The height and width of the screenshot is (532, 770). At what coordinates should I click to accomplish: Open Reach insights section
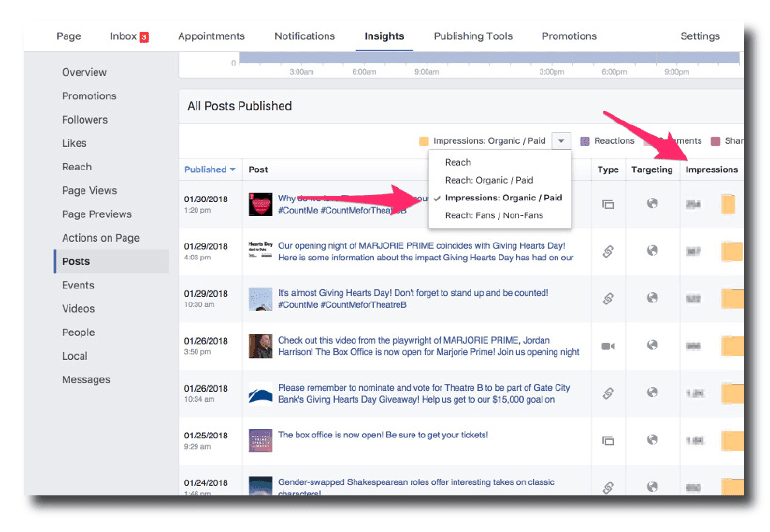[77, 167]
